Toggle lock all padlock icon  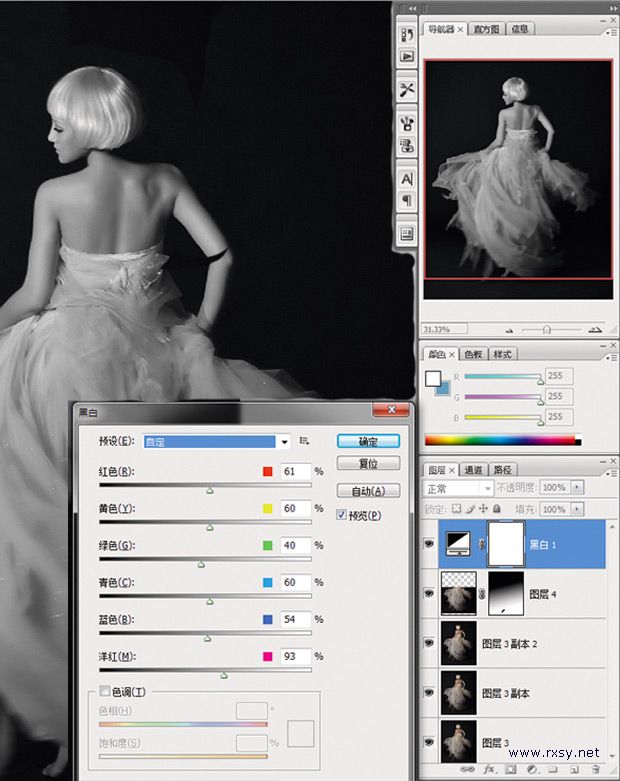[496, 509]
